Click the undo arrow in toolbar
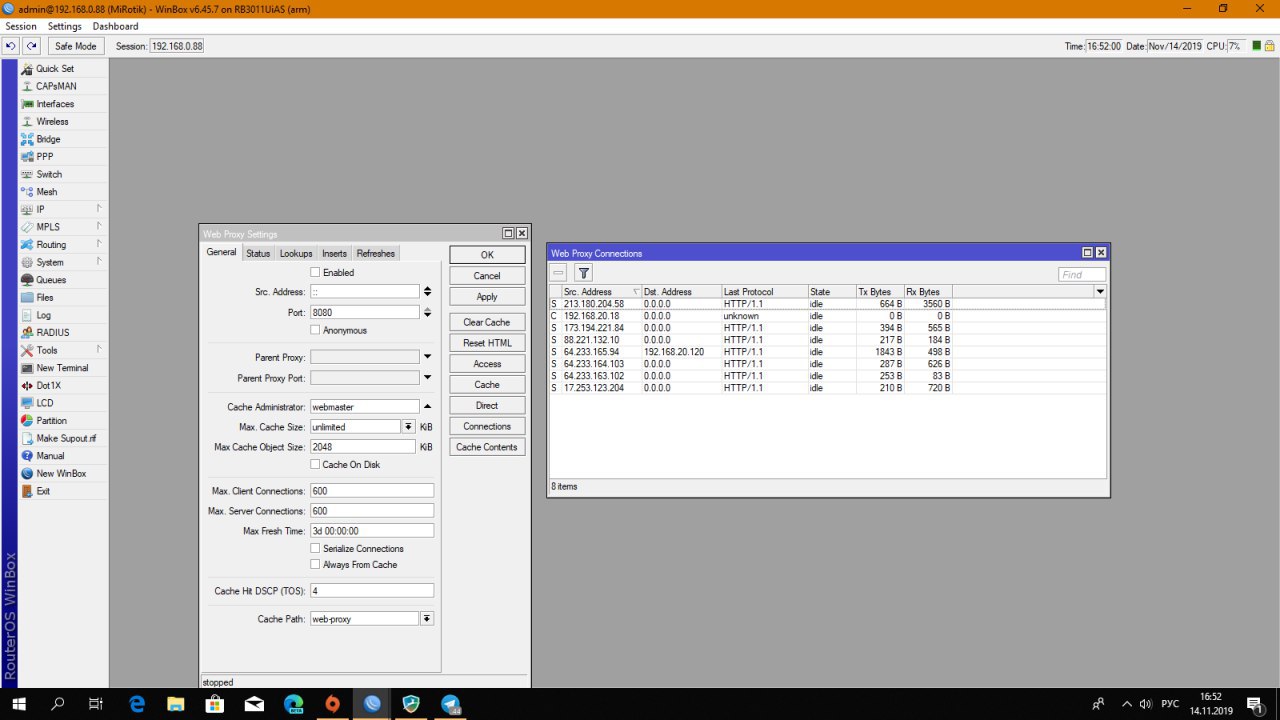Screen dimensions: 1280x720 click(11, 46)
